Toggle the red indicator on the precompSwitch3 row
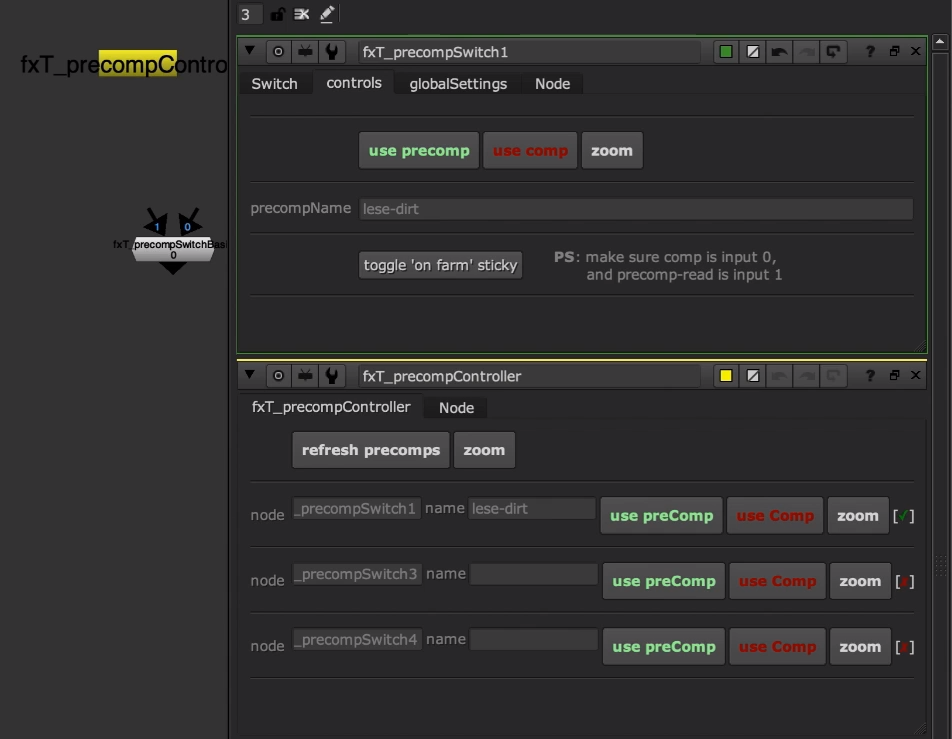The width and height of the screenshot is (952, 739). coord(905,580)
